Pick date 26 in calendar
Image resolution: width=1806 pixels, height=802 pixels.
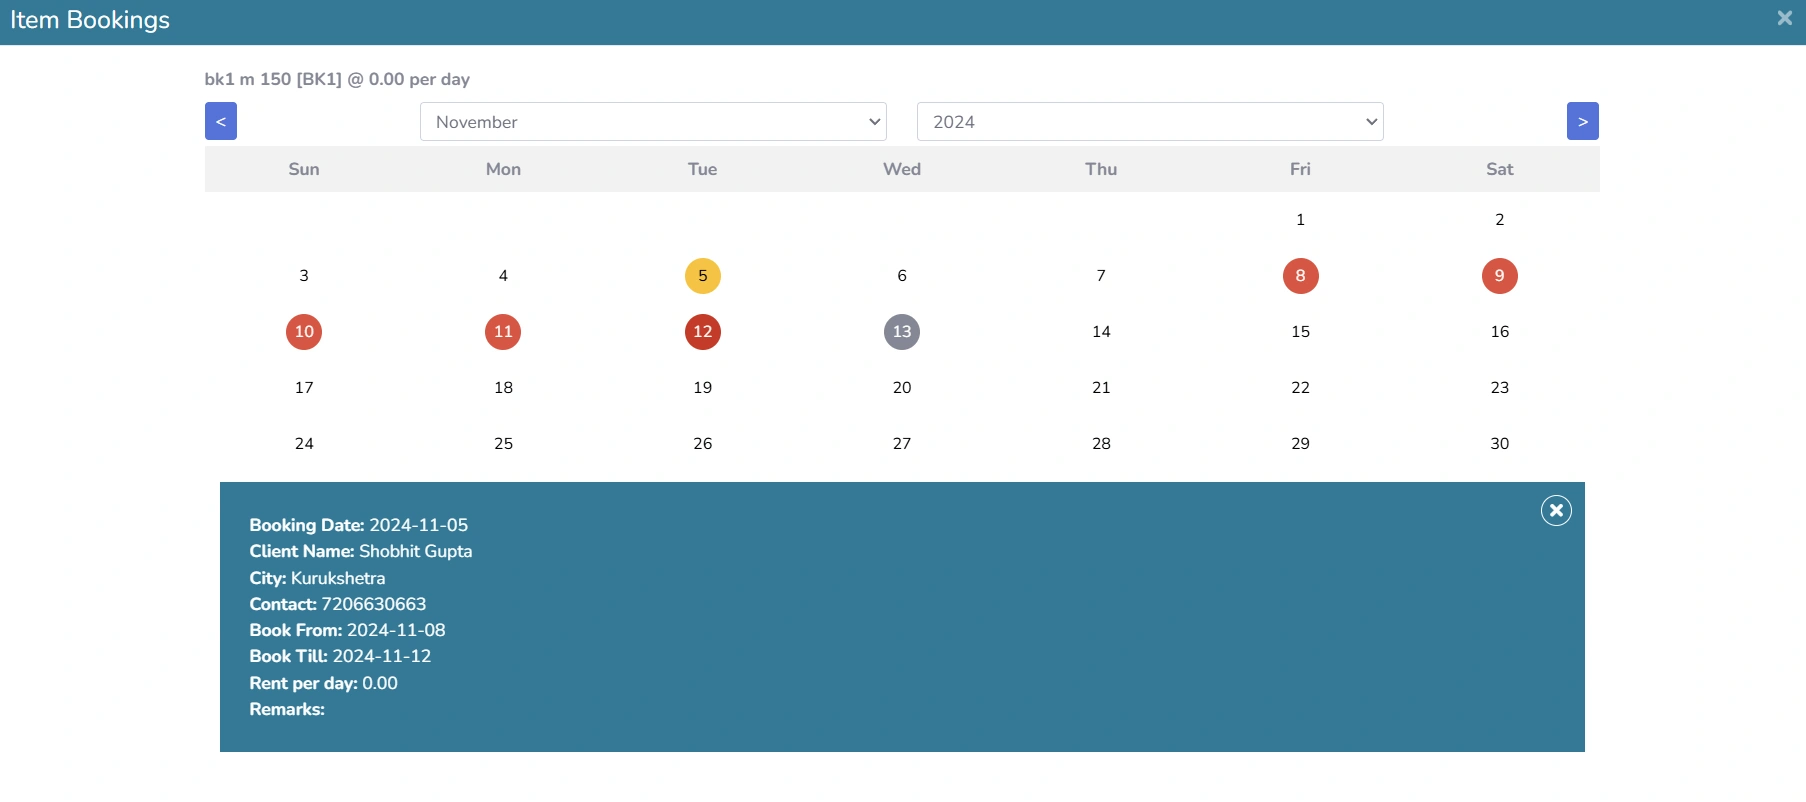(x=703, y=444)
